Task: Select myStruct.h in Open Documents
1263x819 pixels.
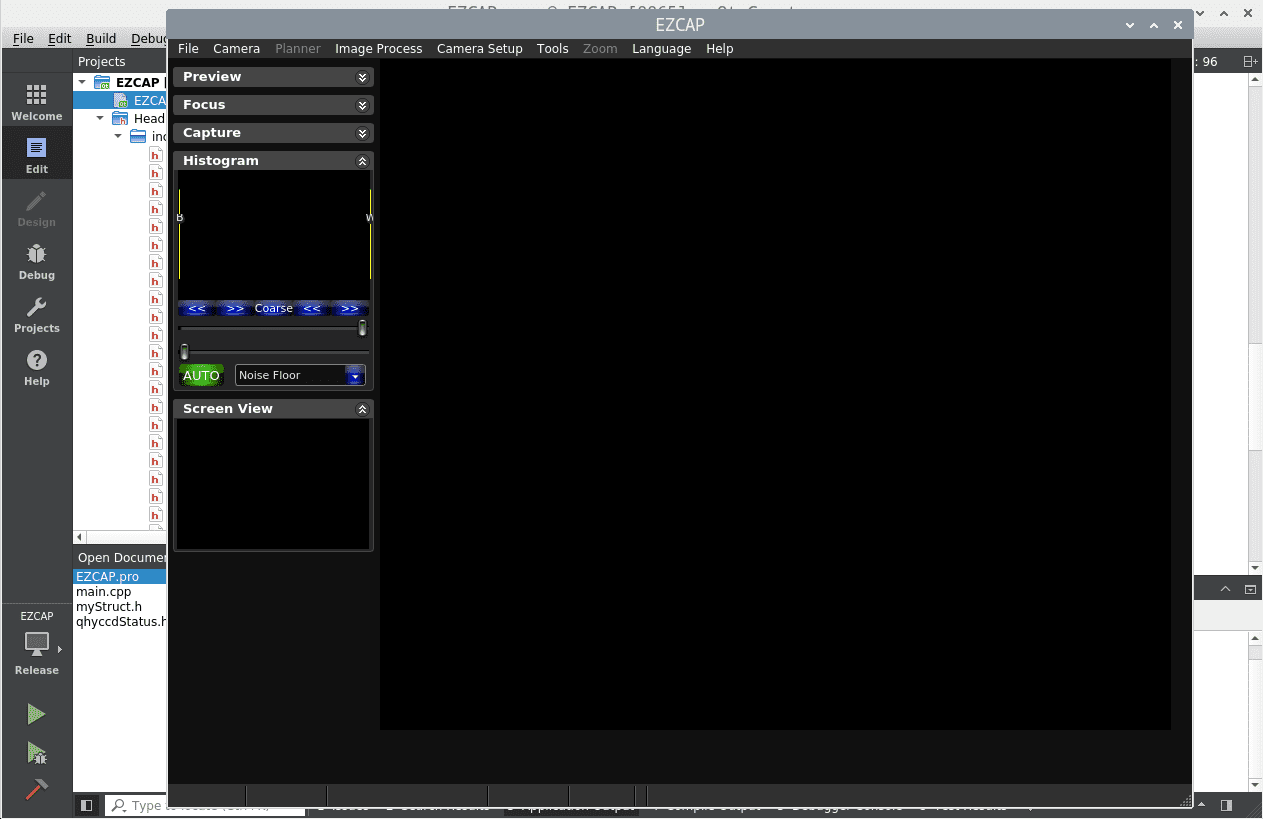Action: [x=120, y=607]
